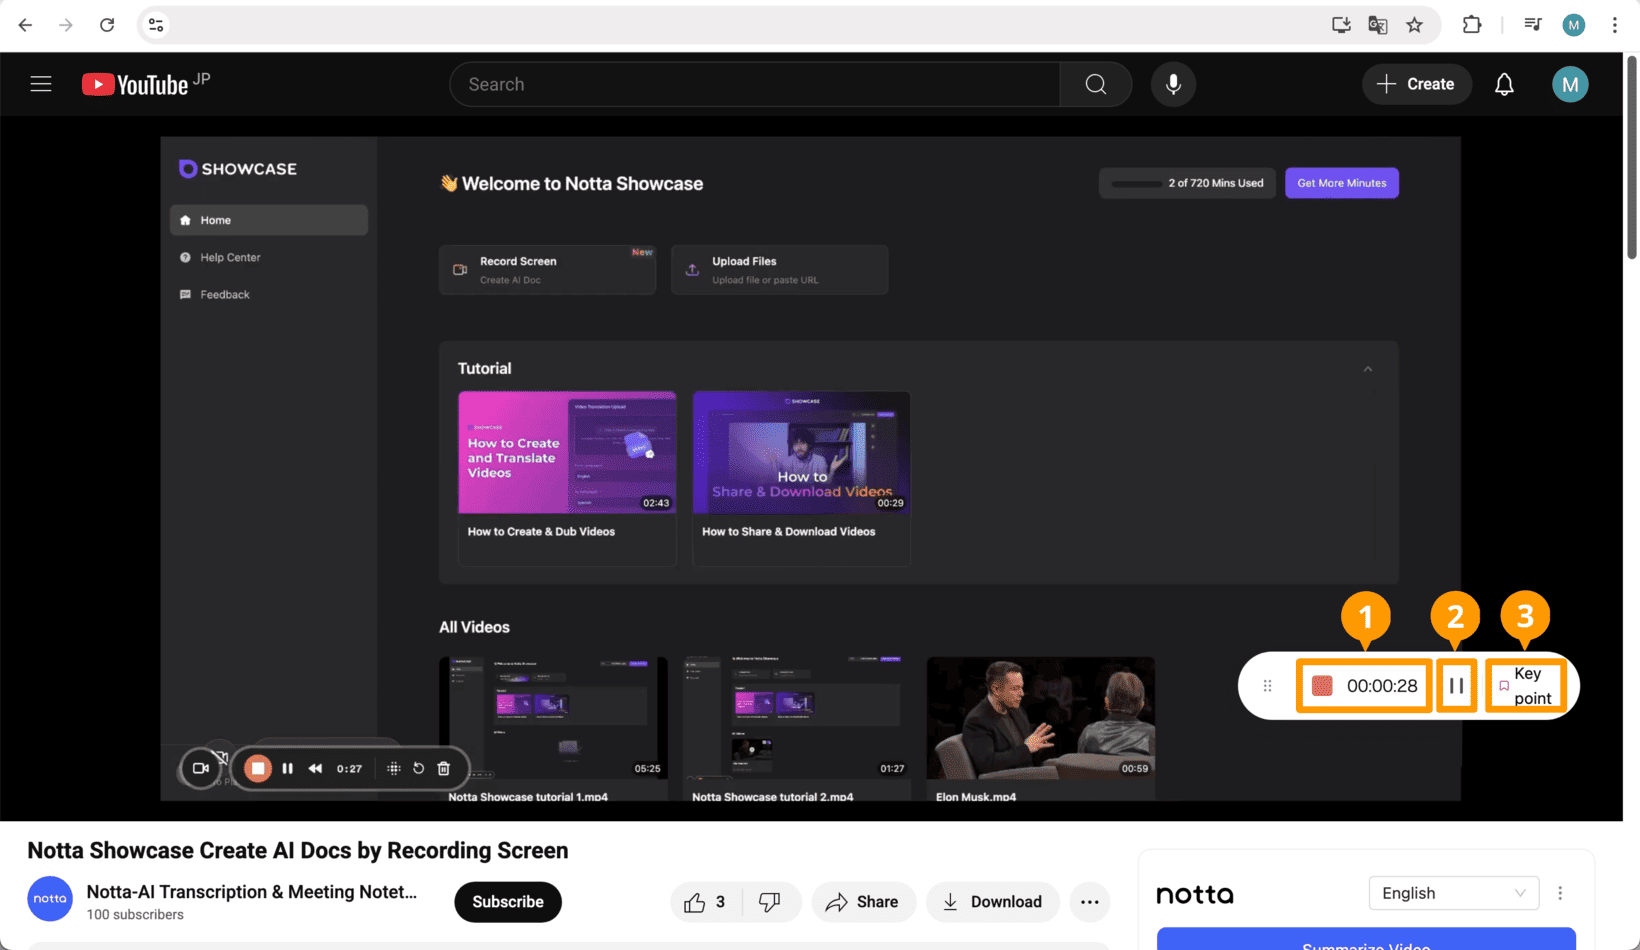The image size is (1640, 950).
Task: Open the YouTube account avatar menu
Action: (x=1570, y=84)
